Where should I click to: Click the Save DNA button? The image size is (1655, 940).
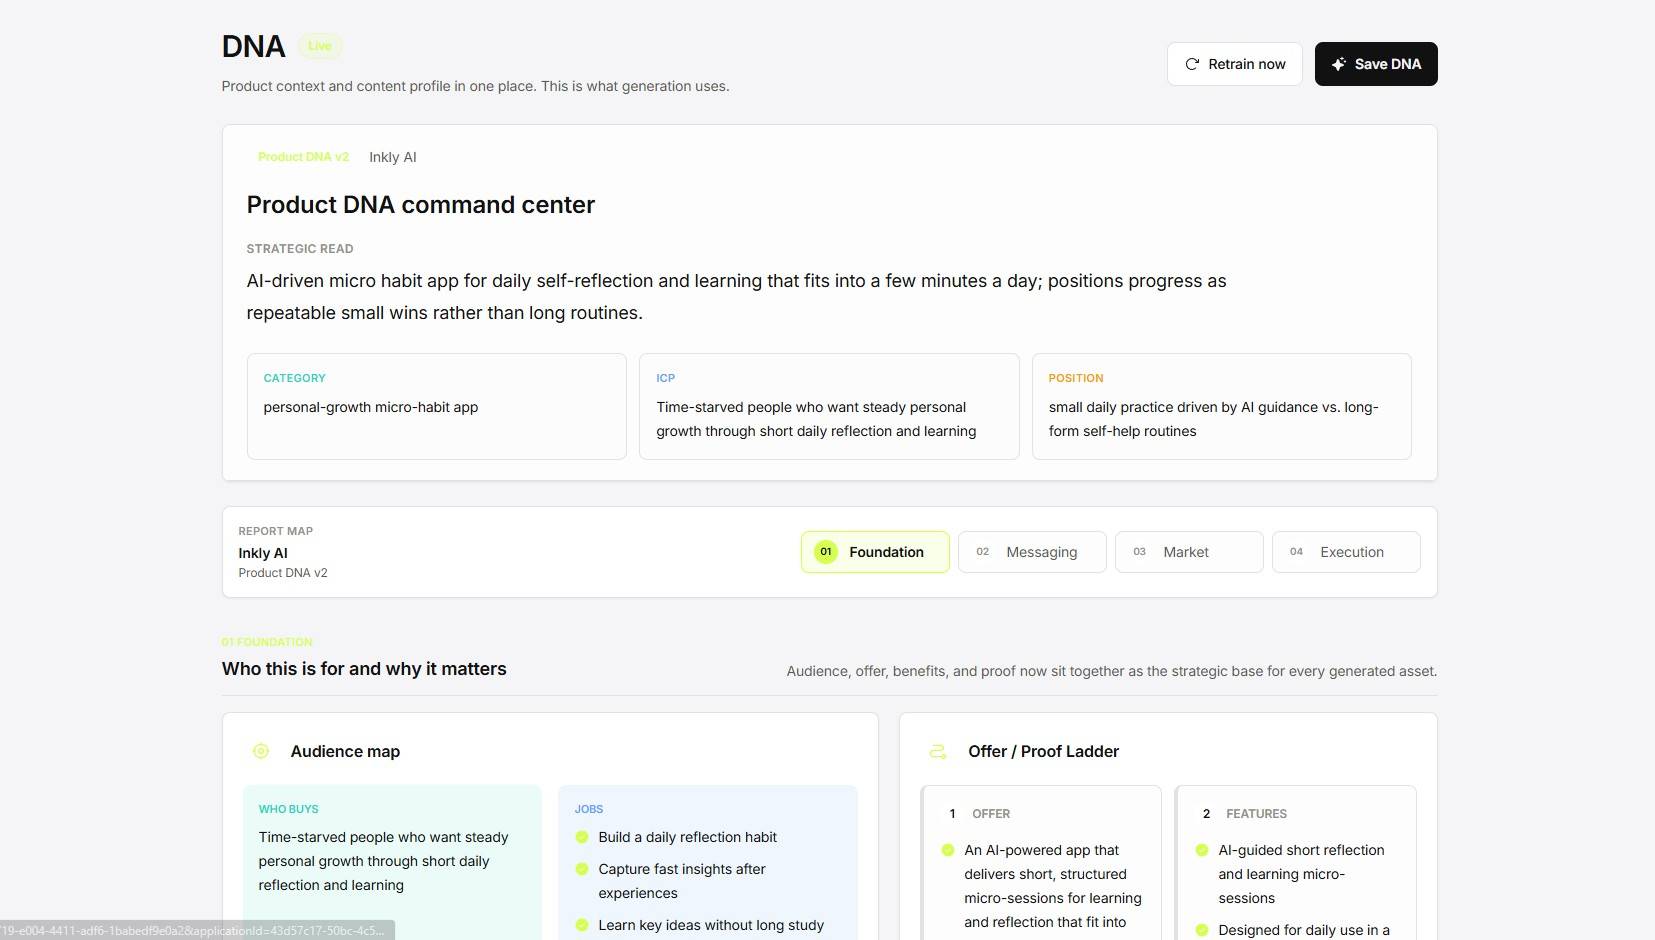(x=1375, y=64)
